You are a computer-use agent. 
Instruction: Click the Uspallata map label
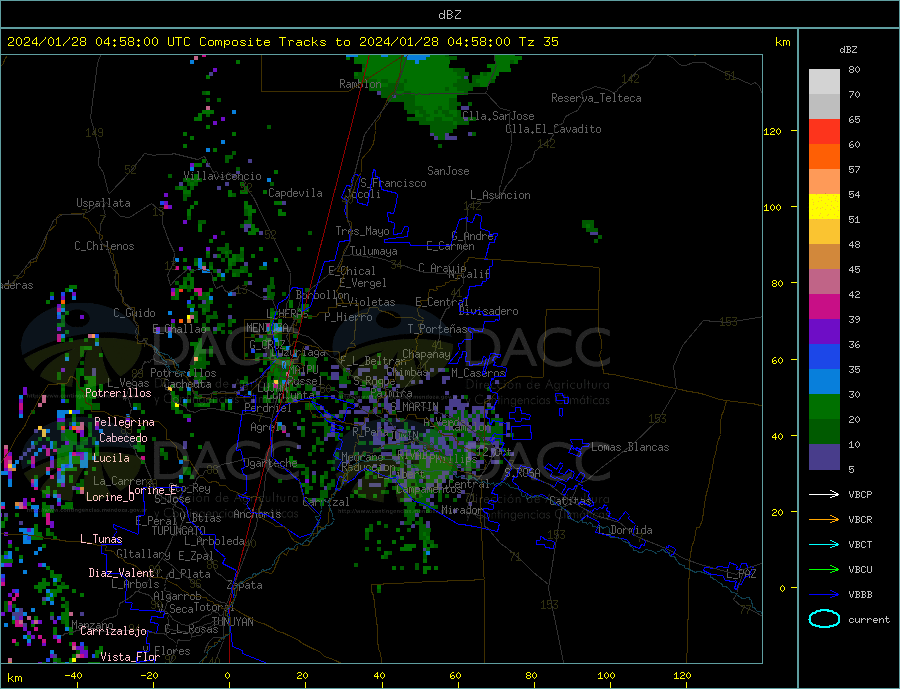(103, 203)
